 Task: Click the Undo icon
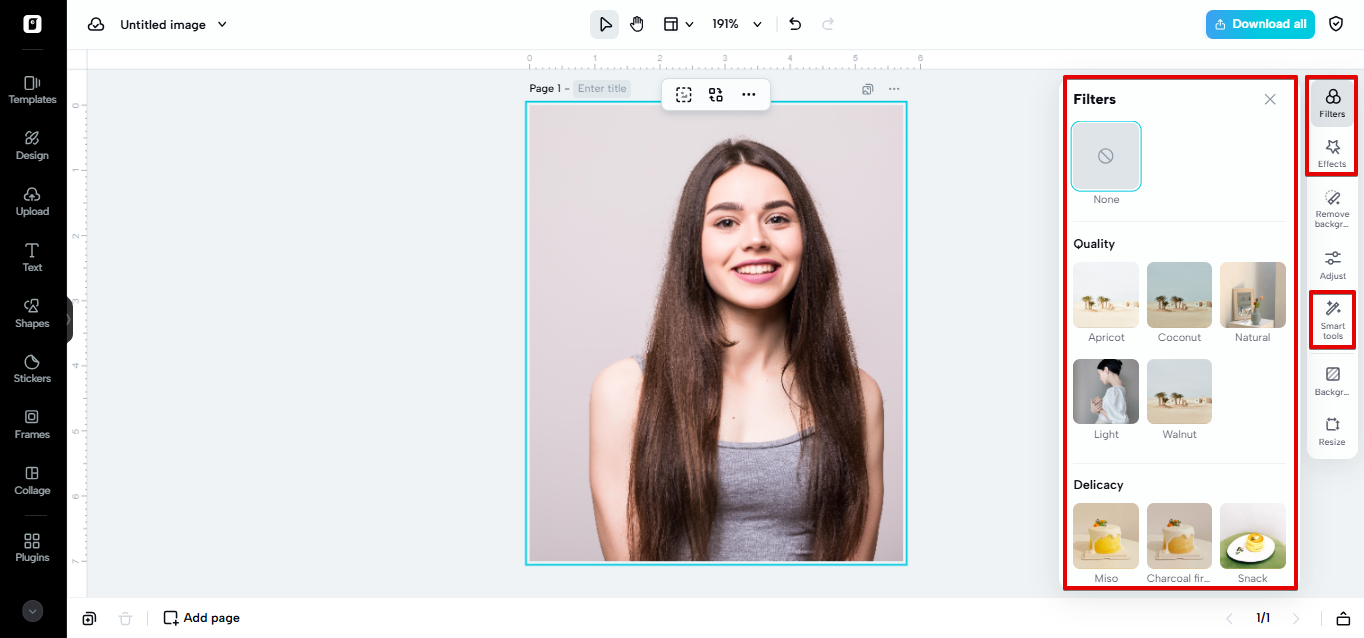[x=794, y=23]
